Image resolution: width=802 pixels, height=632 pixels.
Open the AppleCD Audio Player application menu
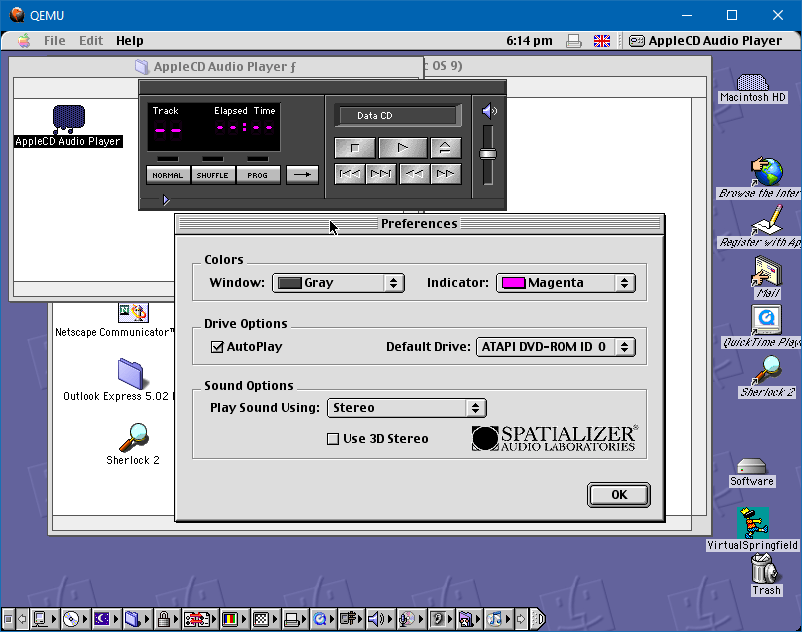pyautogui.click(x=704, y=41)
